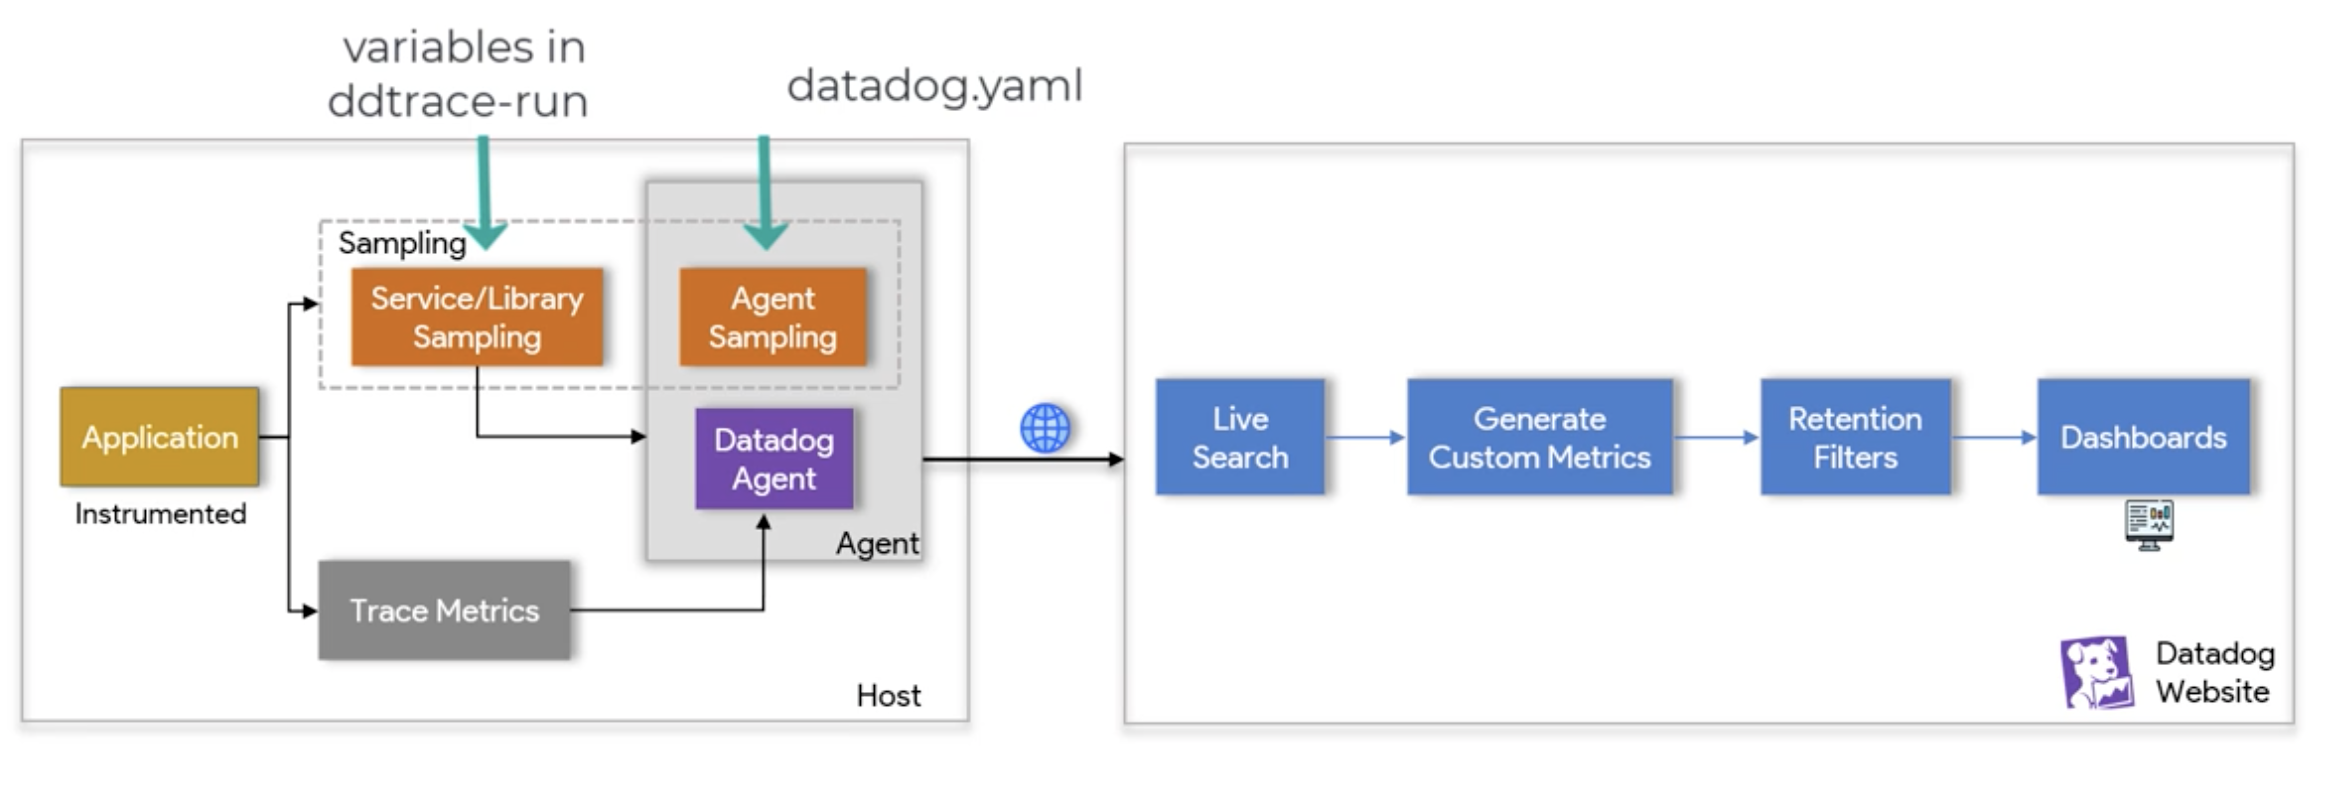This screenshot has height=794, width=2332.
Task: Click the 'Datadog Website' label
Action: point(2214,672)
